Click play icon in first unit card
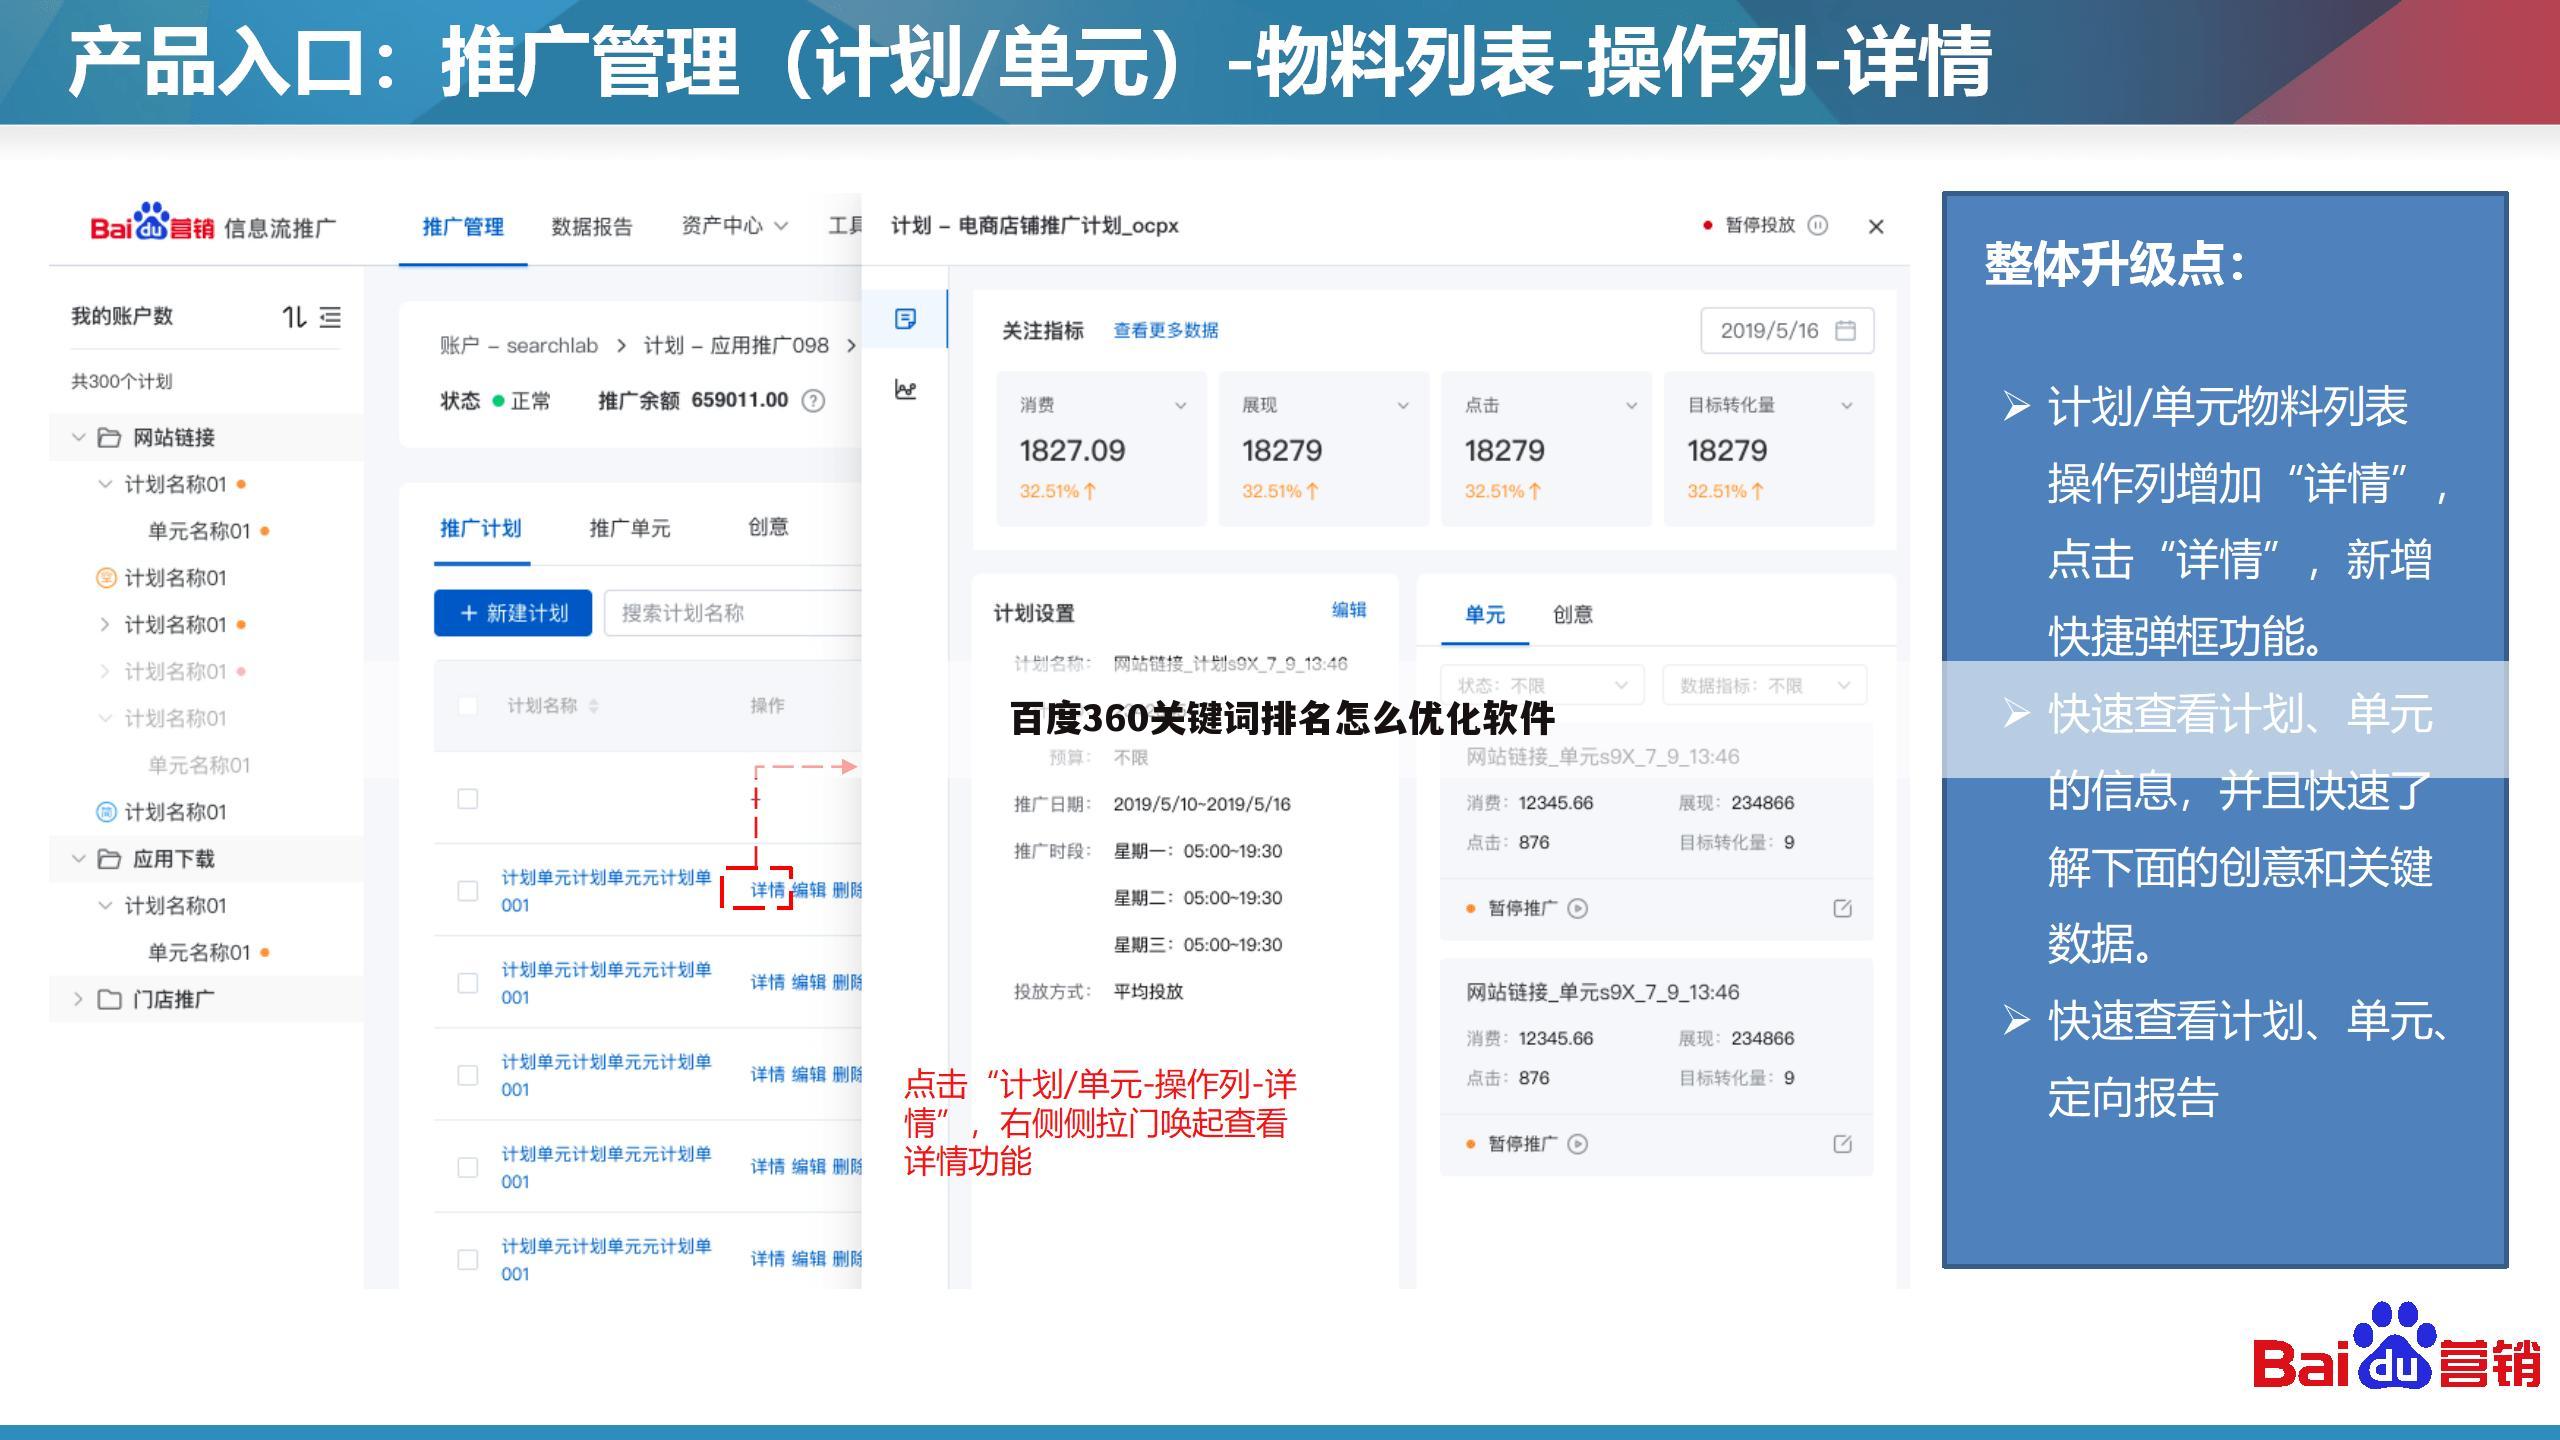The image size is (2560, 1440). click(1578, 909)
